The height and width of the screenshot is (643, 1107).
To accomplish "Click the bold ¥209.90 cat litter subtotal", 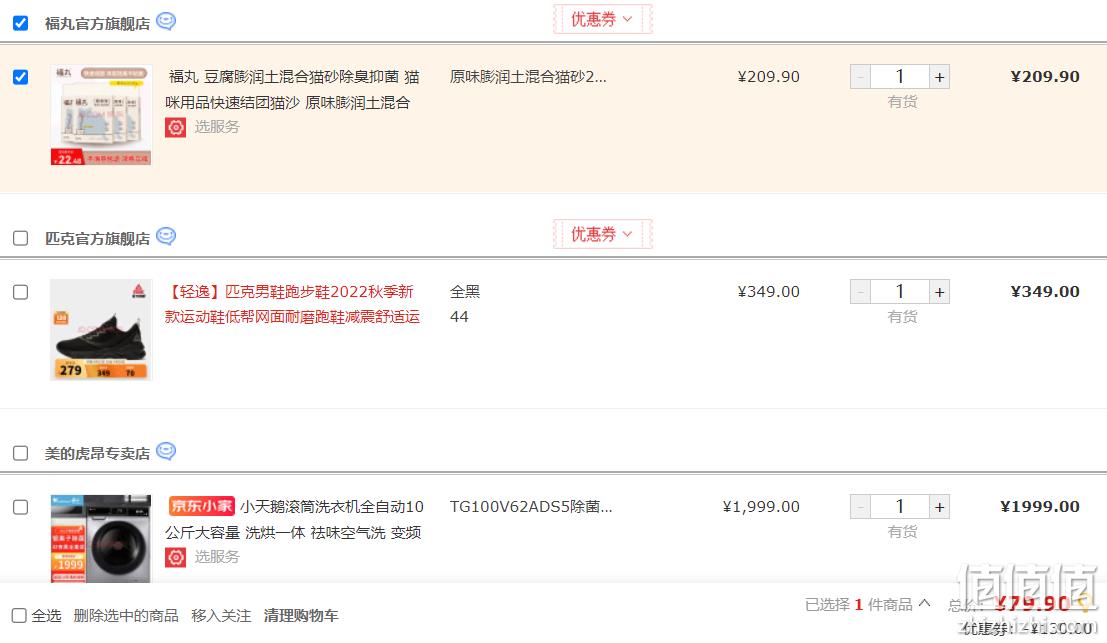I will [x=1045, y=77].
